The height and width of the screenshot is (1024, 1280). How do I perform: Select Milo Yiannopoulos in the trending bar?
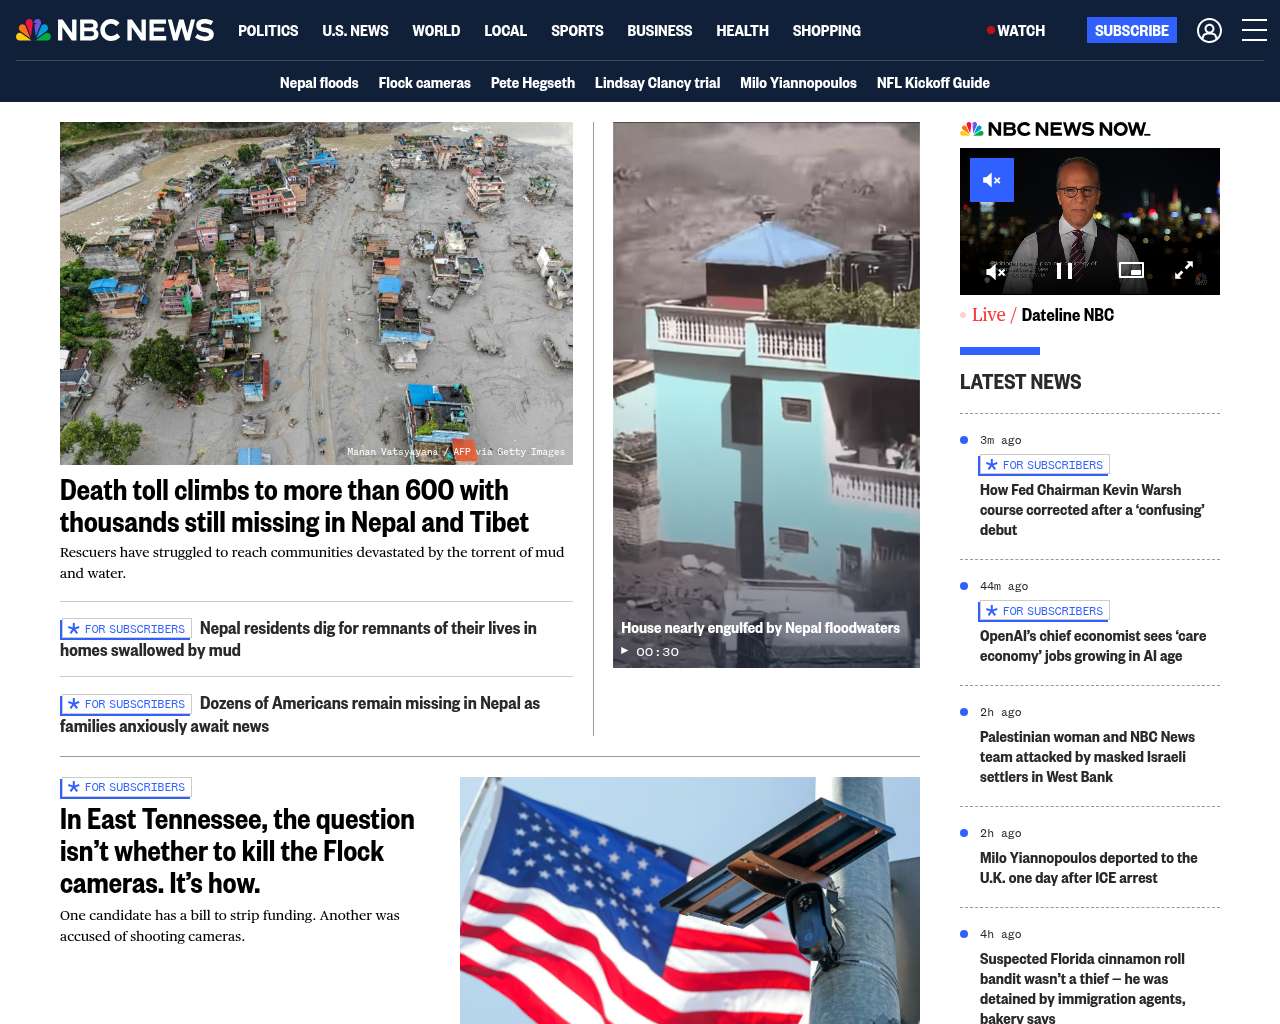click(798, 83)
